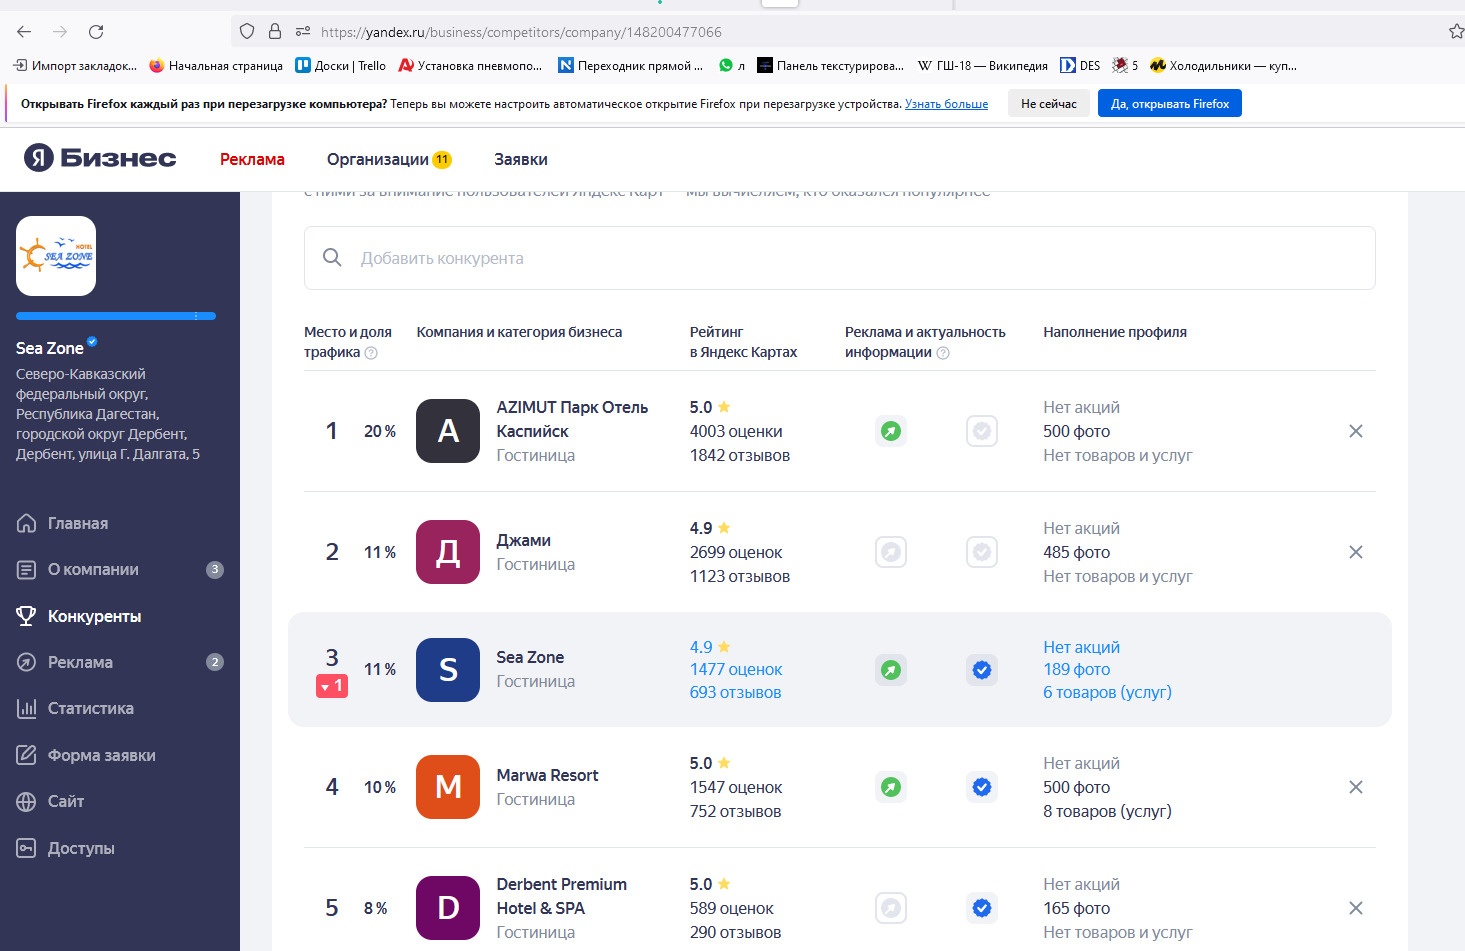This screenshot has height=951, width=1465.
Task: Click green advertising icon for Marwa Resort
Action: click(891, 787)
